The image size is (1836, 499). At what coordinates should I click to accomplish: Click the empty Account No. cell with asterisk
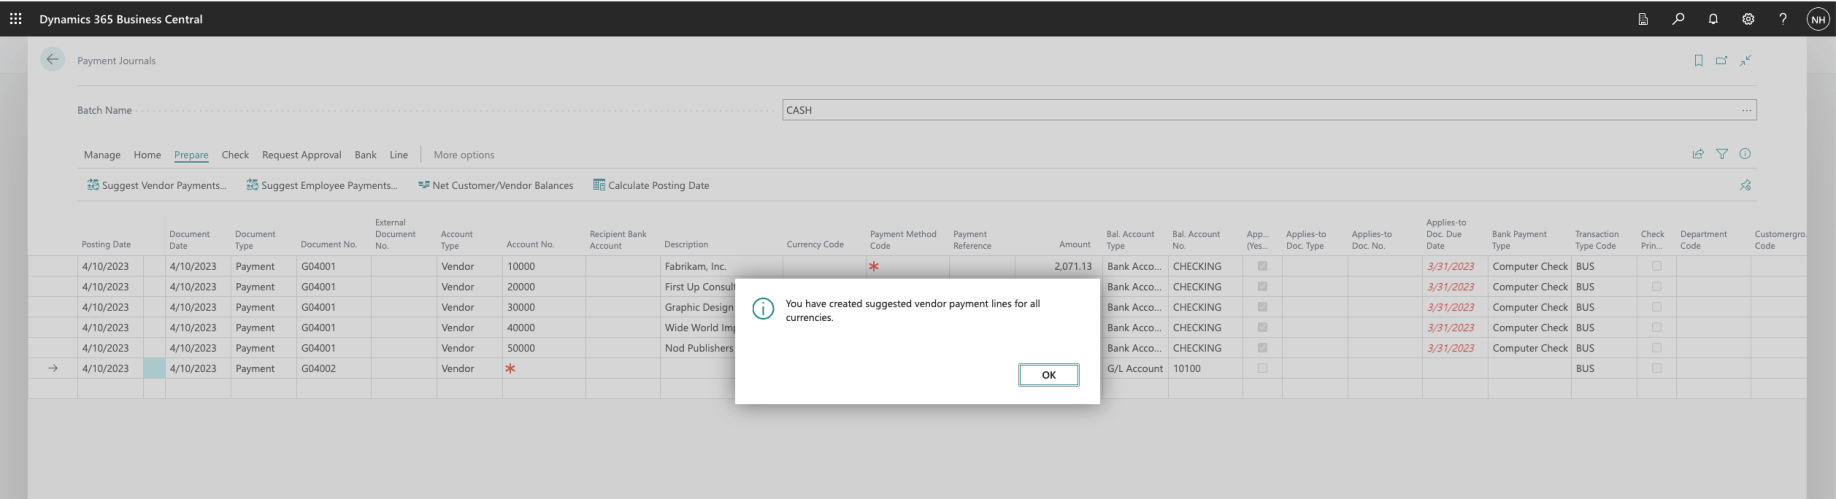[x=543, y=368]
